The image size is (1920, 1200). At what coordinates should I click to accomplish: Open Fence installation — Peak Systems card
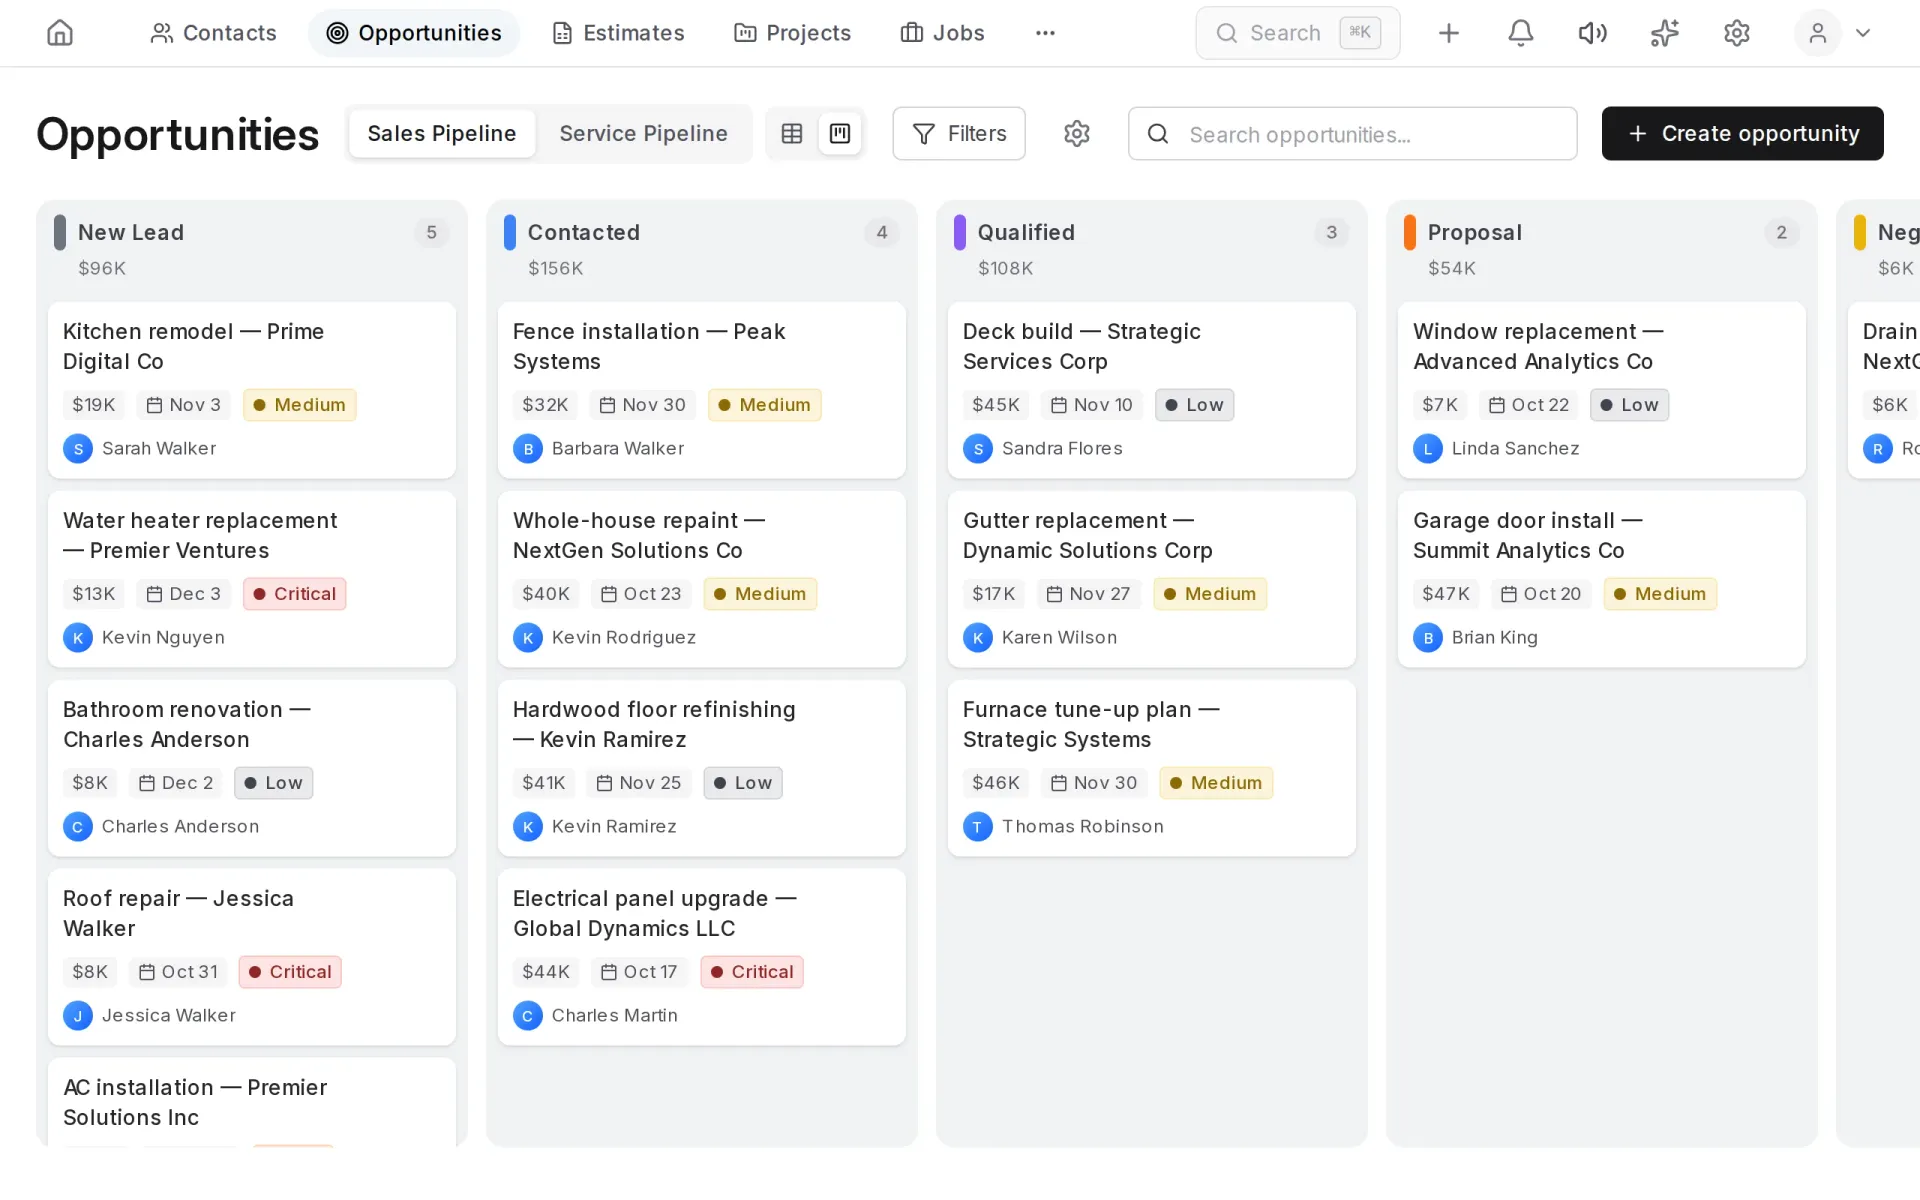click(702, 390)
